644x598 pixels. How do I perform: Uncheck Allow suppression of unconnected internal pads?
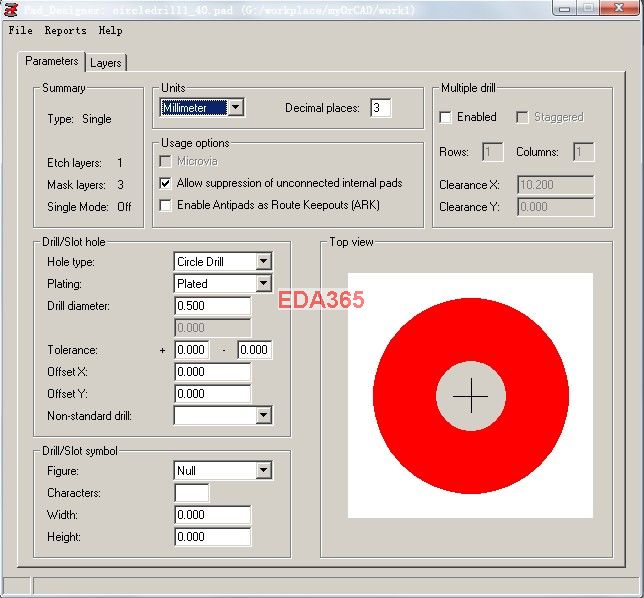[165, 183]
